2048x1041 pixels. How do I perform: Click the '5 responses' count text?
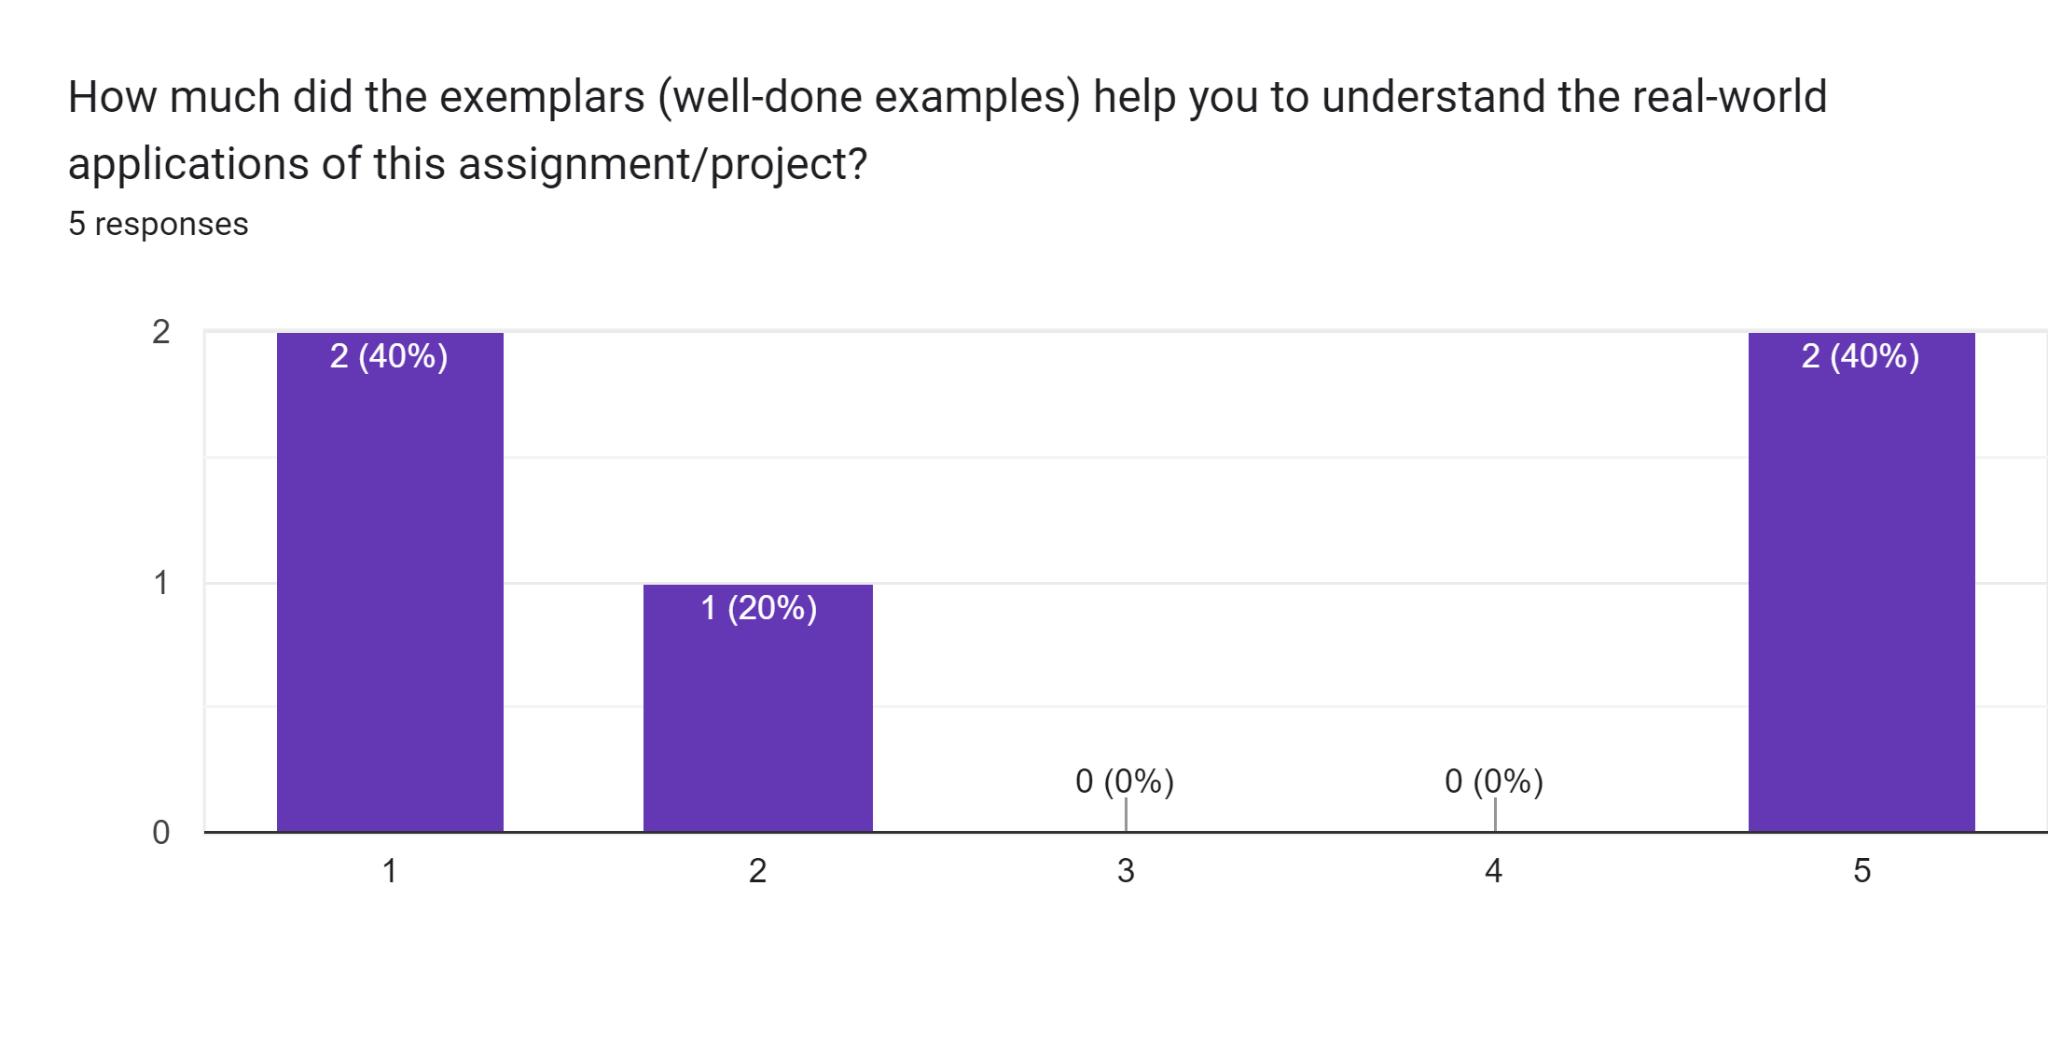(x=158, y=224)
